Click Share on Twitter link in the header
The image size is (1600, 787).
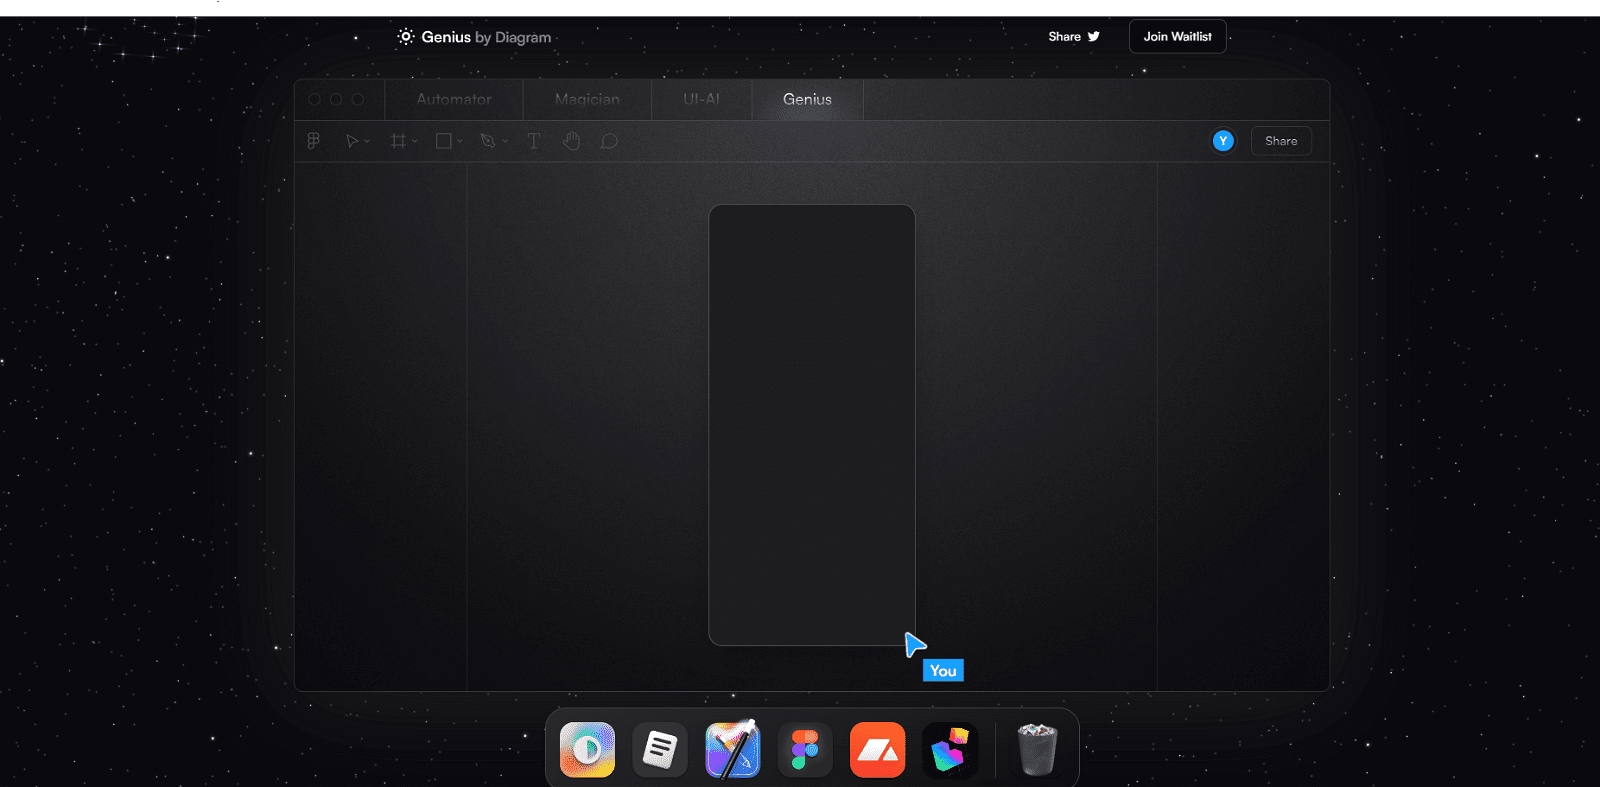pyautogui.click(x=1074, y=36)
